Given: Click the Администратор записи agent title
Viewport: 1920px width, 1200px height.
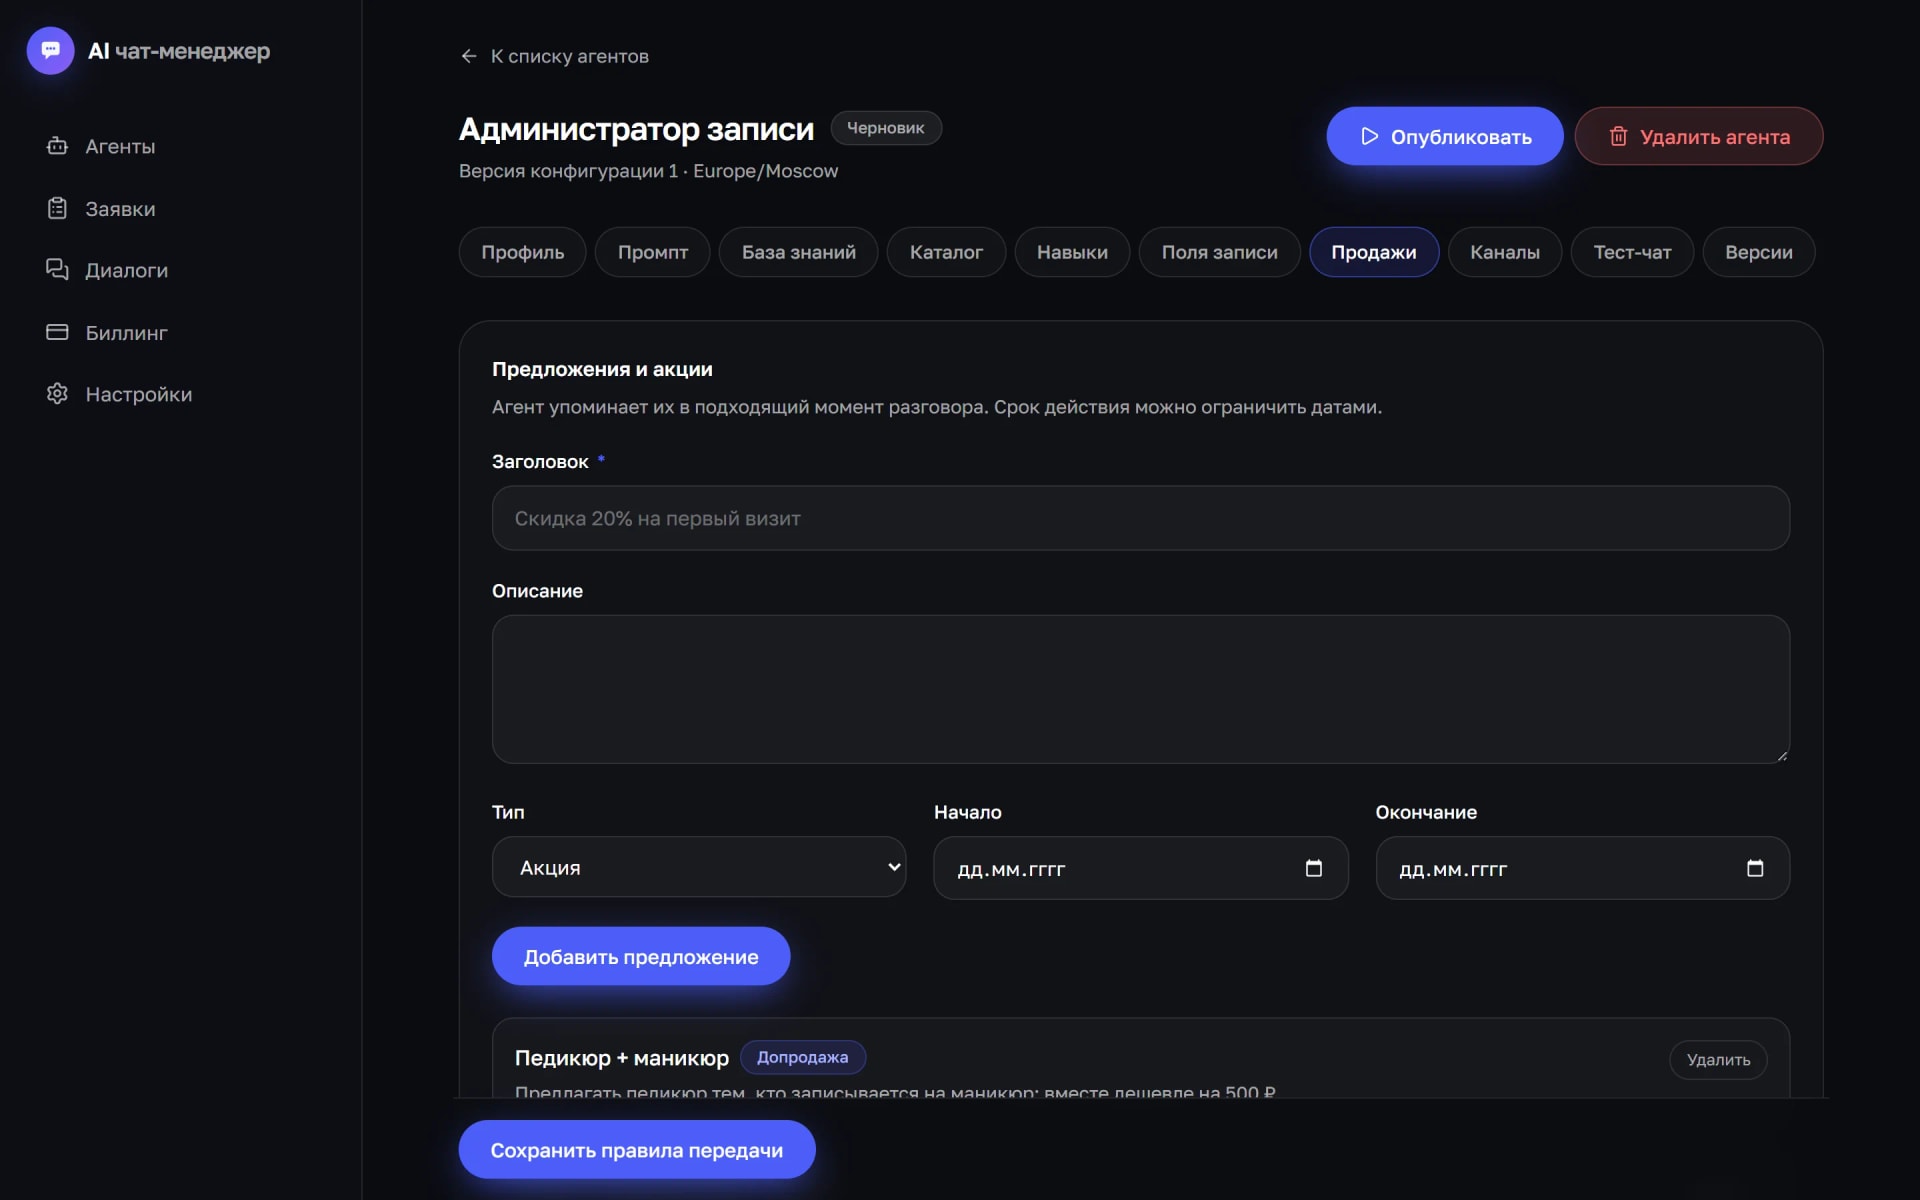Looking at the screenshot, I should tap(636, 129).
